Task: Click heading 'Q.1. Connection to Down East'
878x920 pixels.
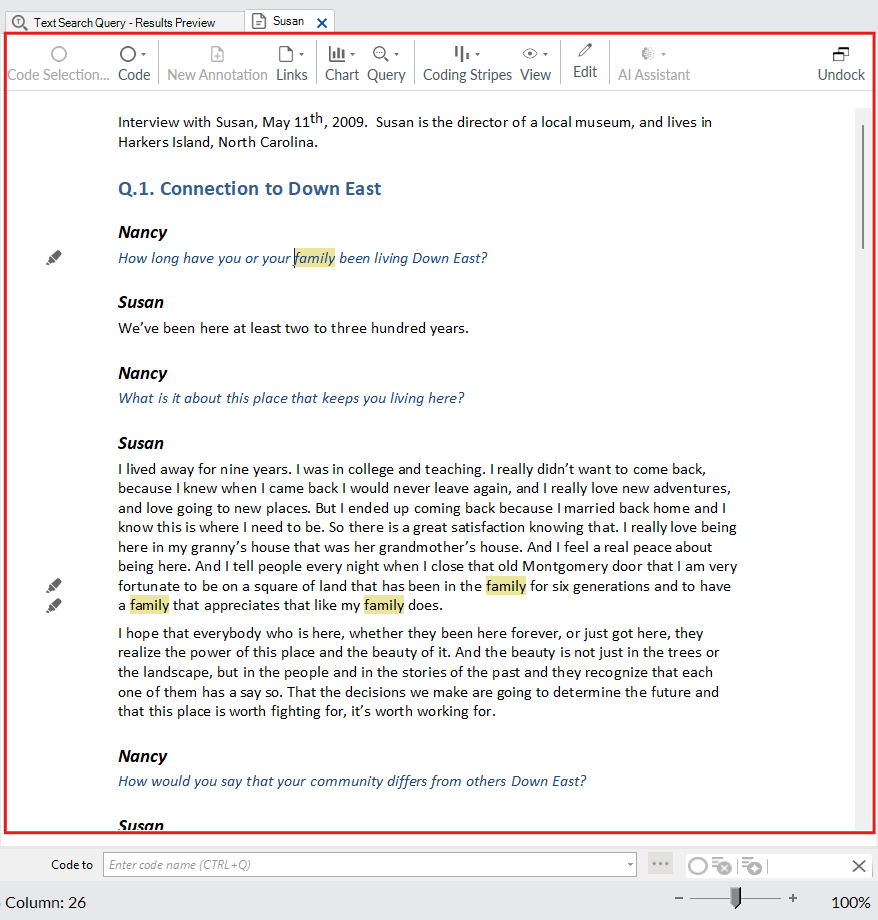Action: click(x=249, y=189)
